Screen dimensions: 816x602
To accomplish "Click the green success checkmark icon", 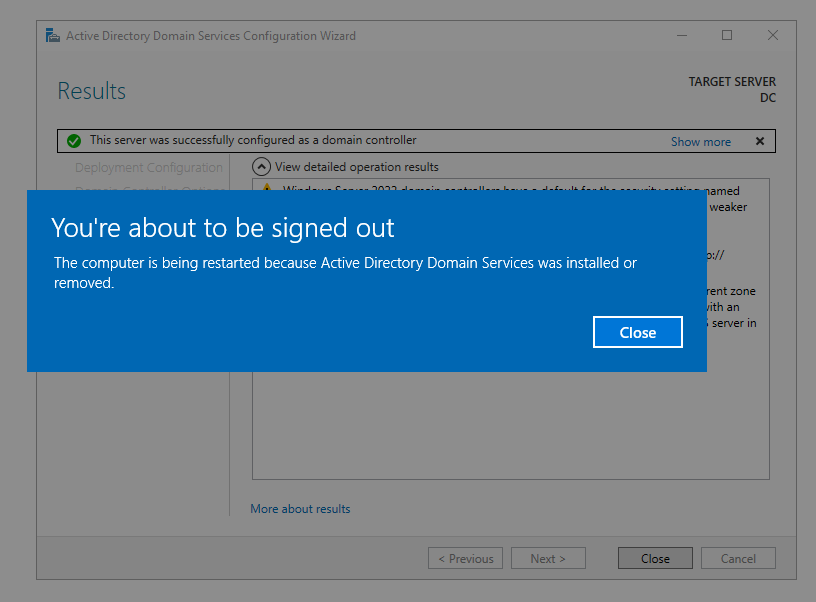I will point(74,141).
